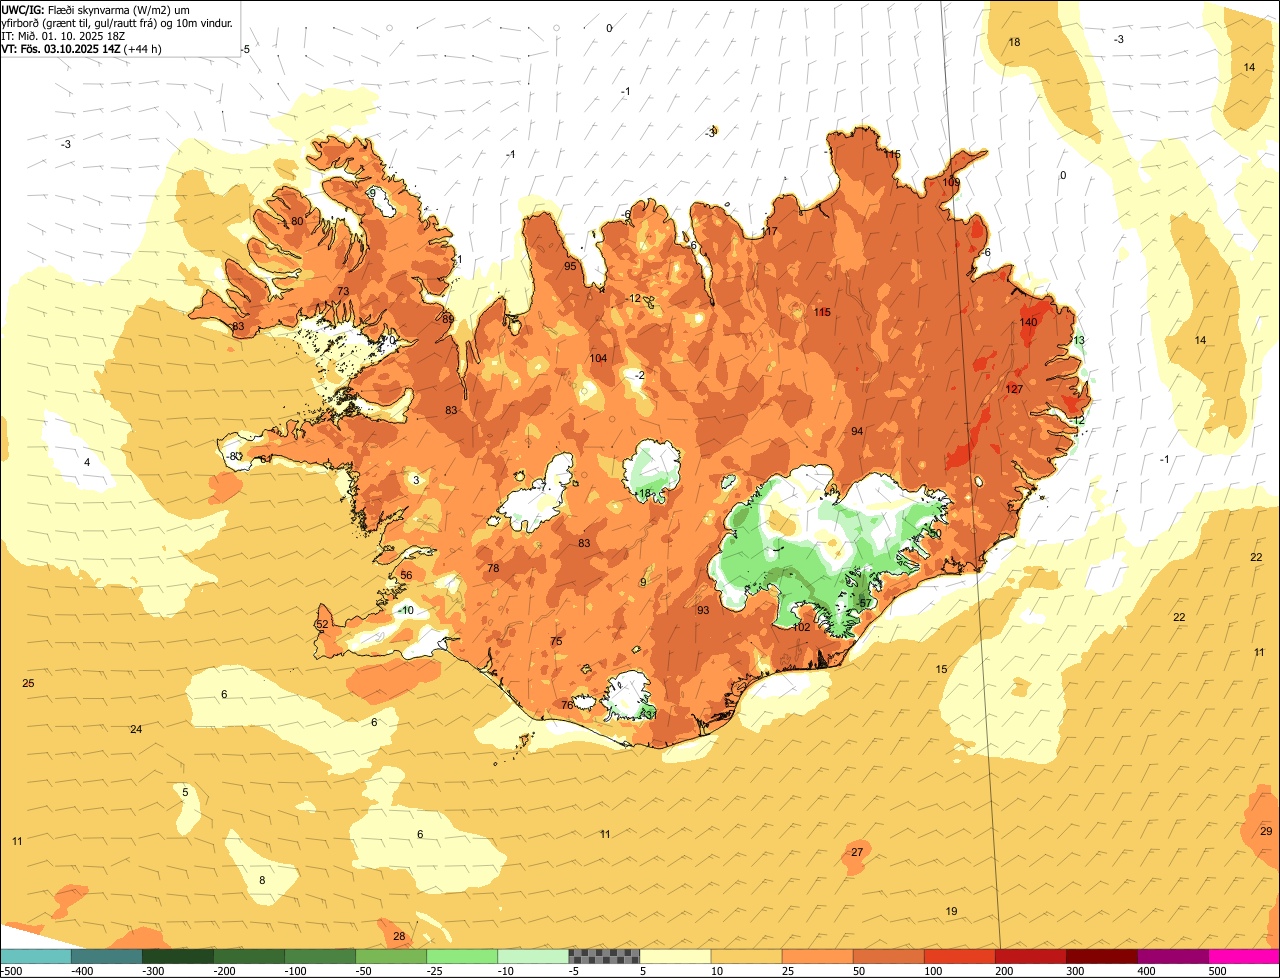The height and width of the screenshot is (978, 1280).
Task: Click the 15 value in the southeast ocean
Action: click(941, 669)
